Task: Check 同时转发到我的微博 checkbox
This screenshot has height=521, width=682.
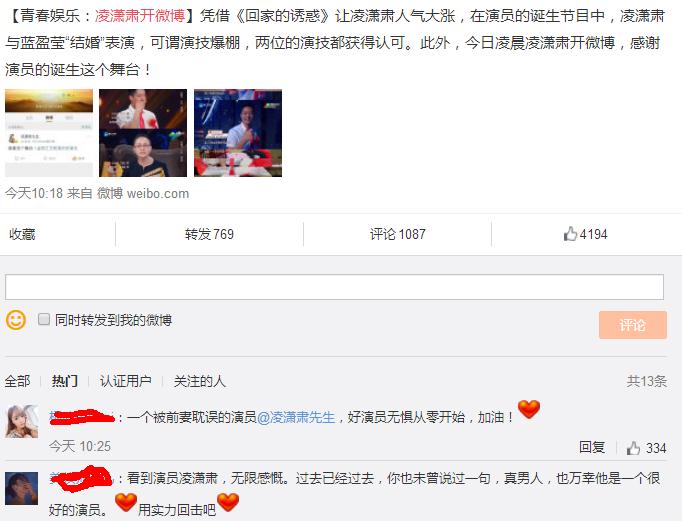Action: pos(44,320)
